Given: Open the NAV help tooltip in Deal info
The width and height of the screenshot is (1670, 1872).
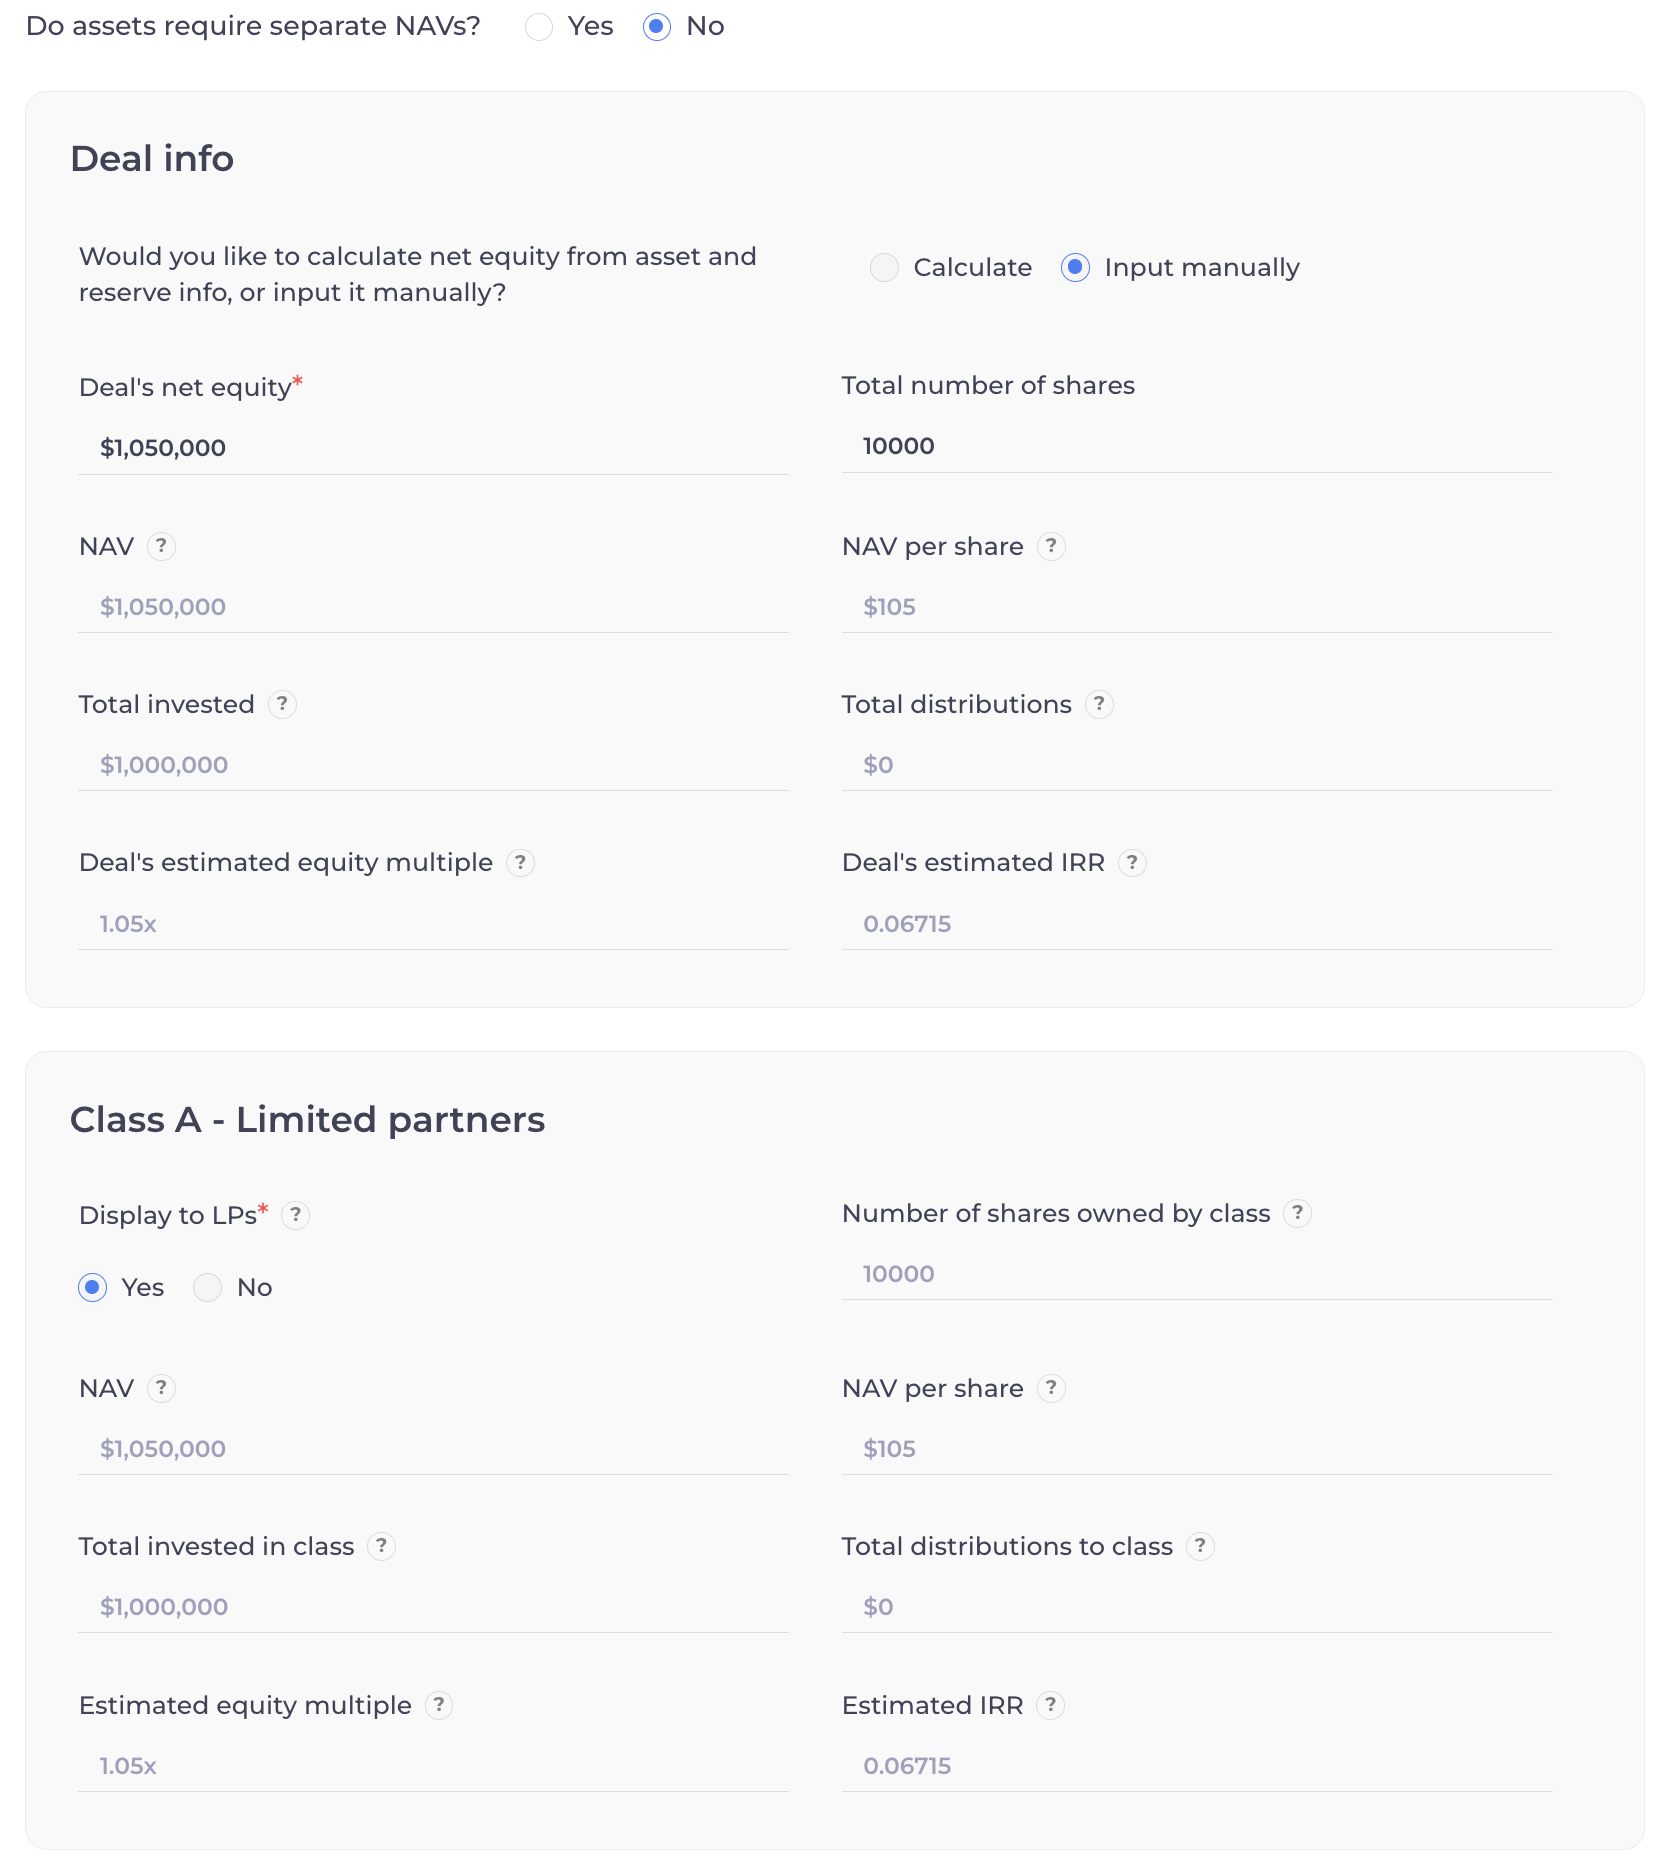Looking at the screenshot, I should tap(162, 547).
